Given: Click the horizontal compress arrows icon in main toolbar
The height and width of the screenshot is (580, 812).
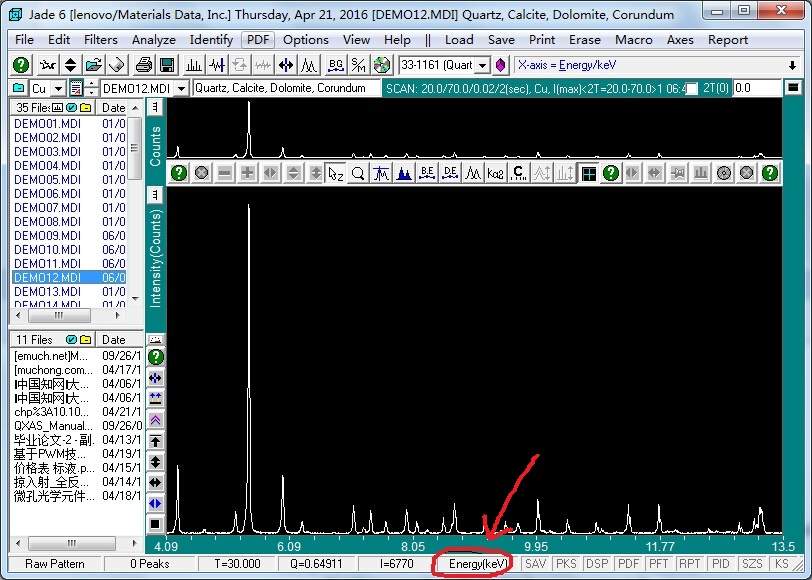Looking at the screenshot, I should tap(286, 65).
